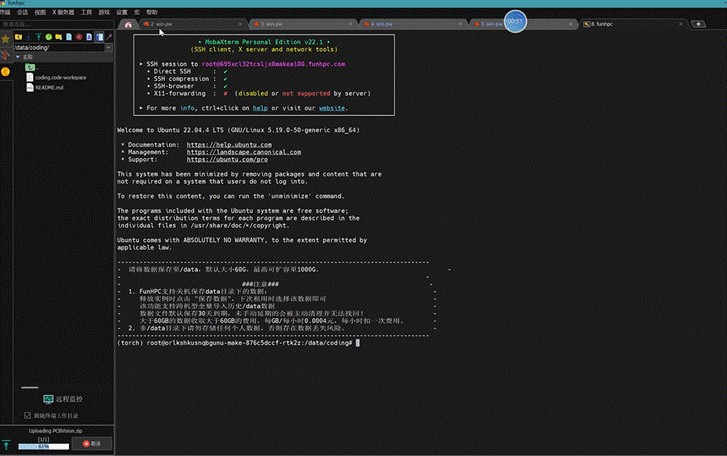Open the 工具 (Tools) menu
This screenshot has height=456, width=727.
87,12
